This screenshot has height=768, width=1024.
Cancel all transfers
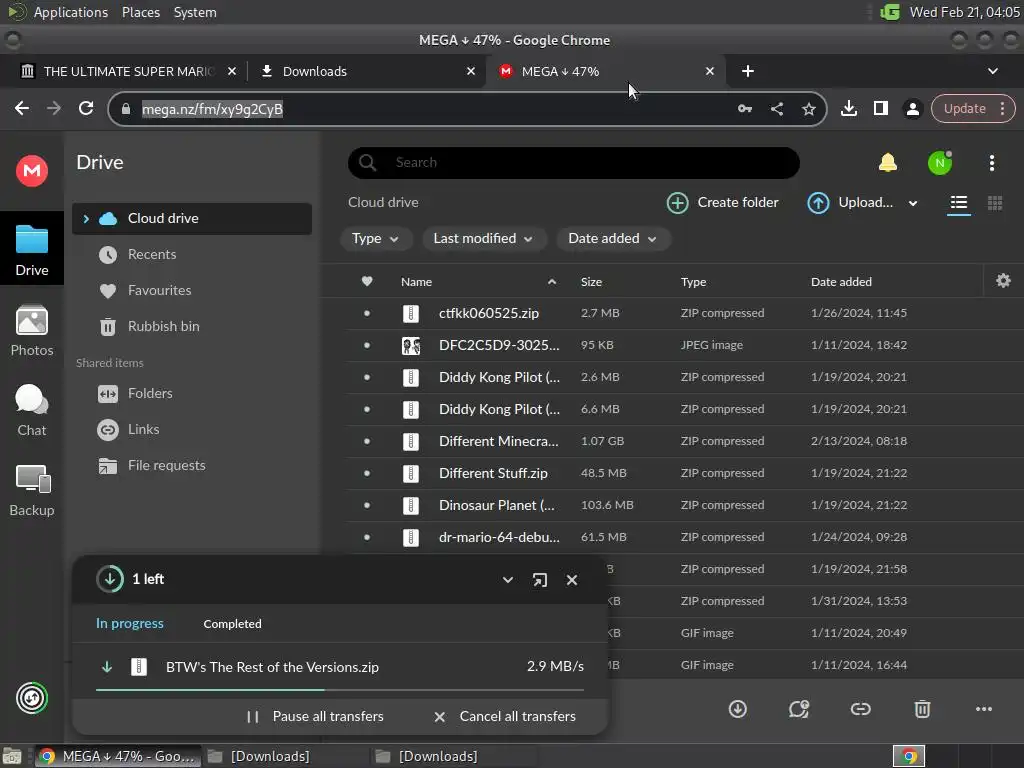(x=505, y=716)
